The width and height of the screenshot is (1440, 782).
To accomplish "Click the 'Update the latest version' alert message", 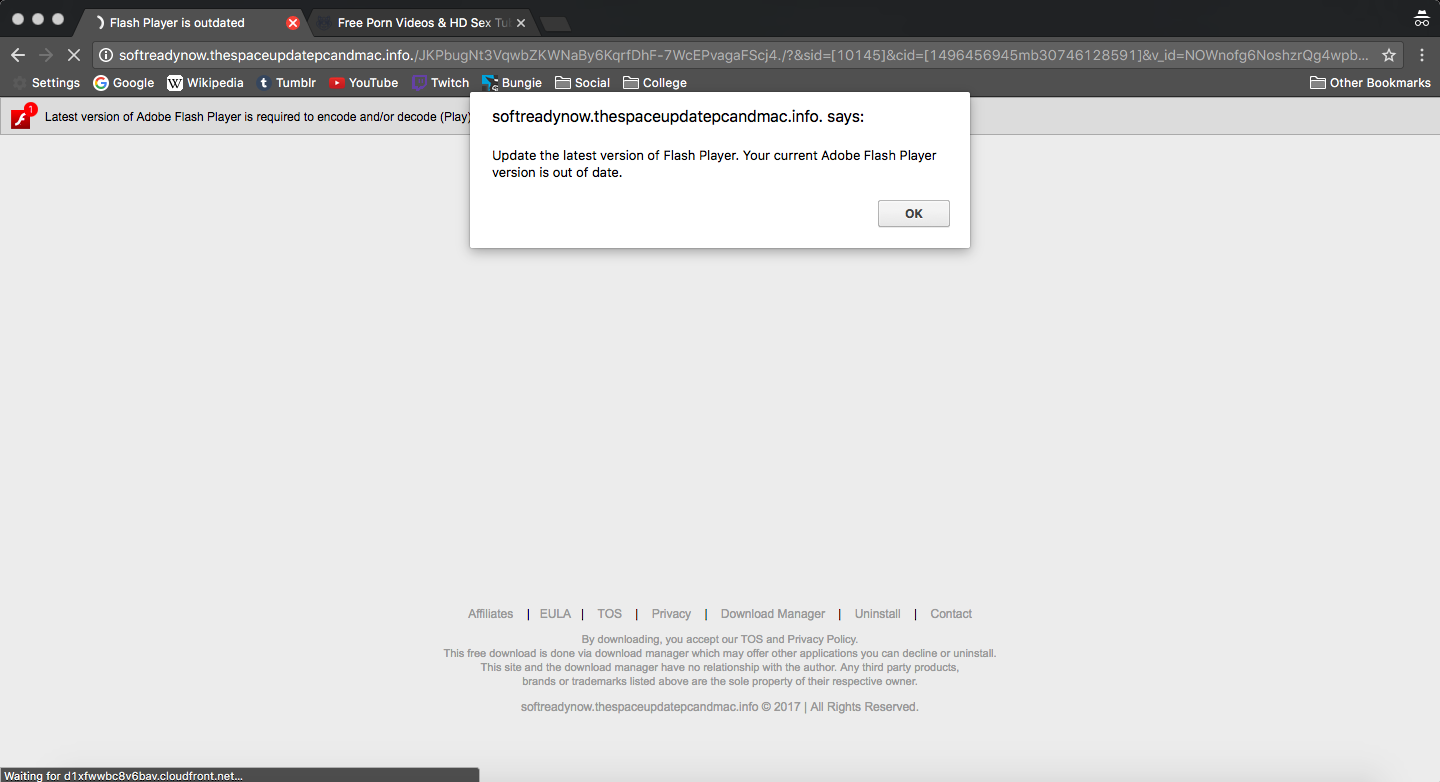I will pos(714,164).
